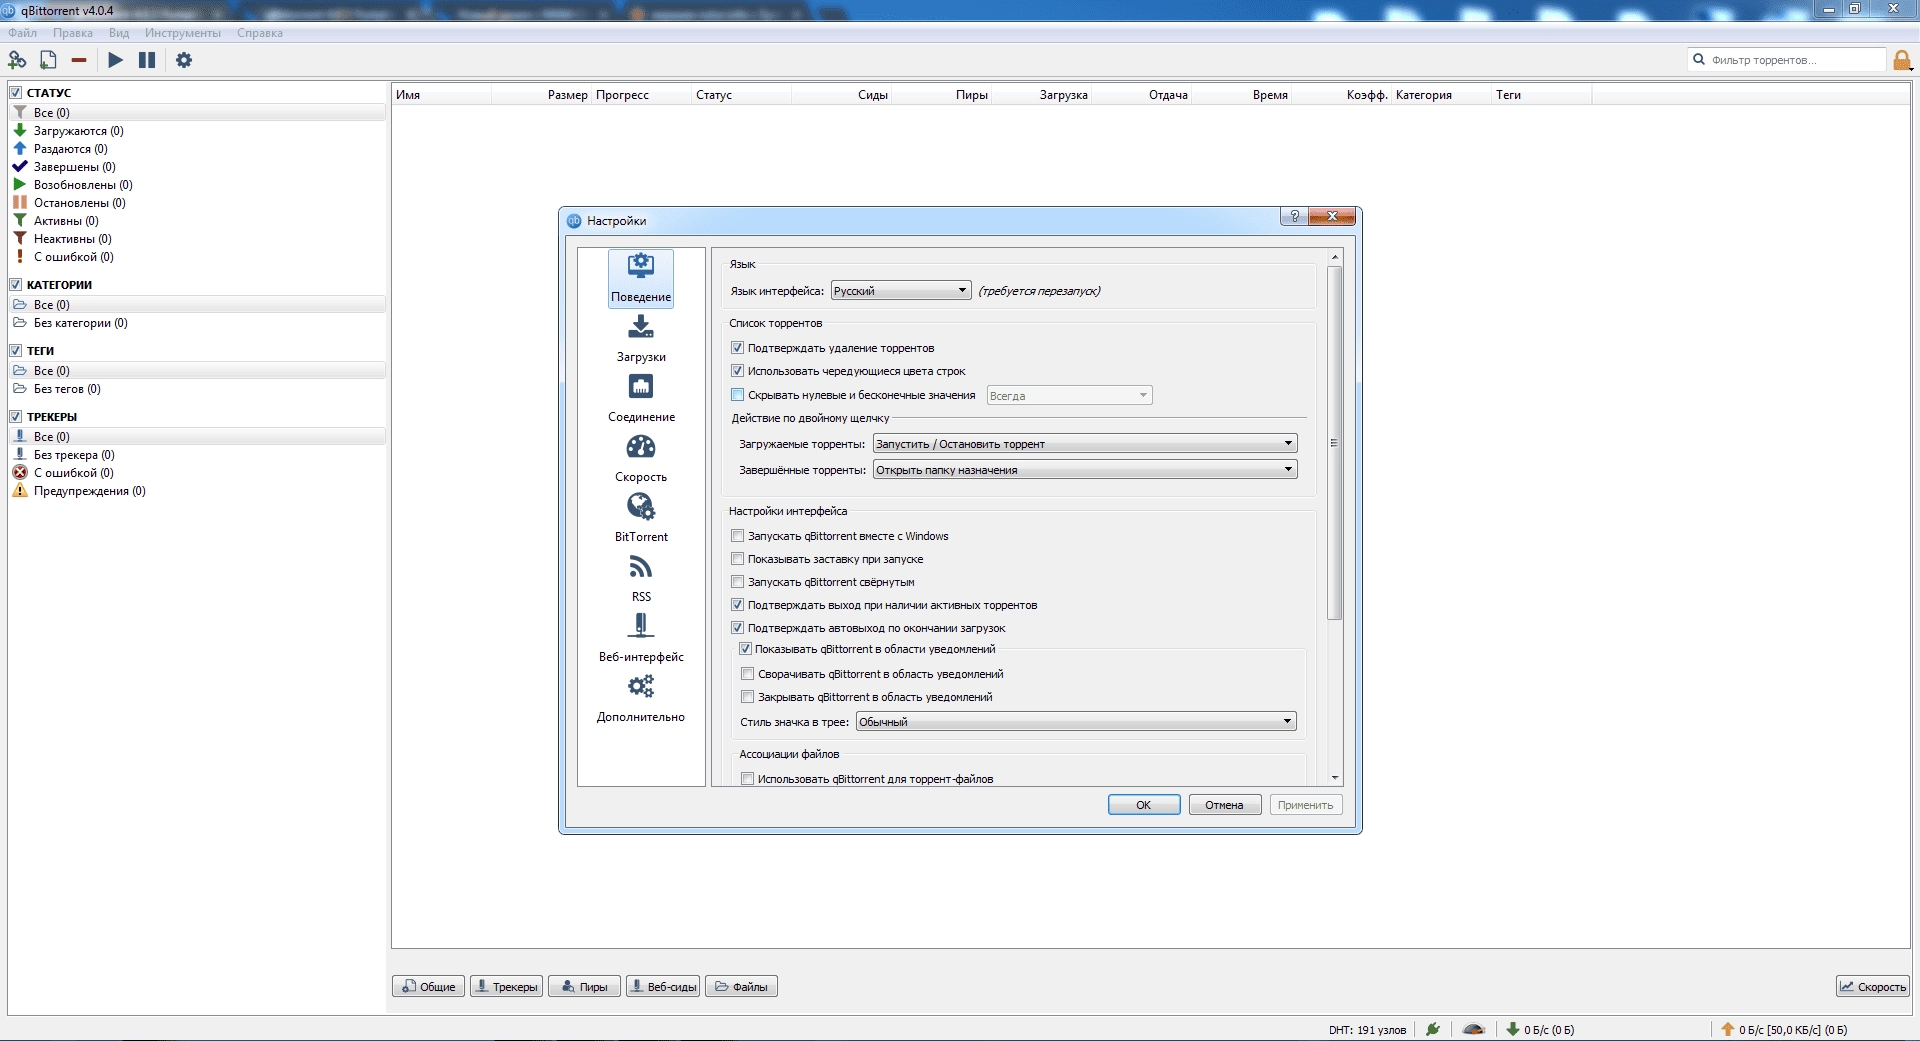Viewport: 1920px width, 1041px height.
Task: Click the settings dialog vertical scrollbar thumb
Action: 1334,443
